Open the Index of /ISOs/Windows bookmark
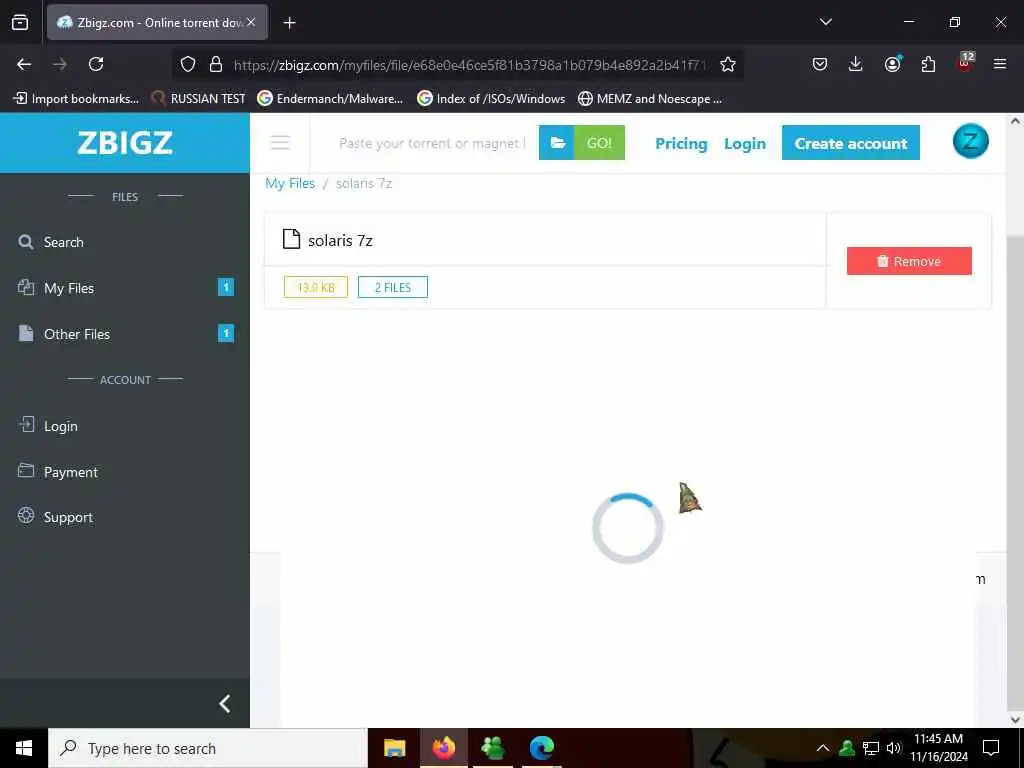Viewport: 1024px width, 768px height. click(491, 99)
